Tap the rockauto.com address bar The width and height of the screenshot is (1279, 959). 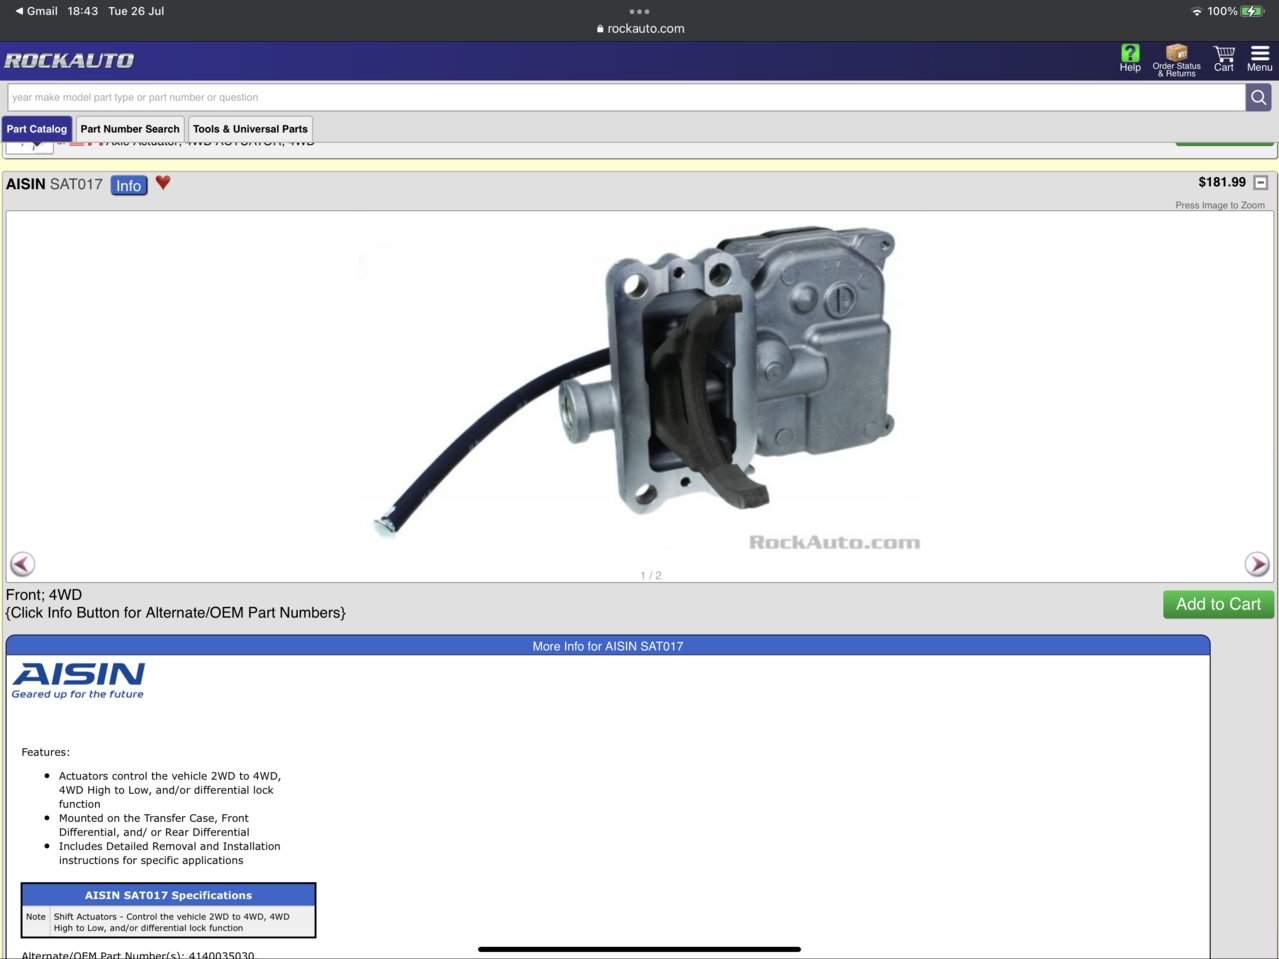(640, 29)
